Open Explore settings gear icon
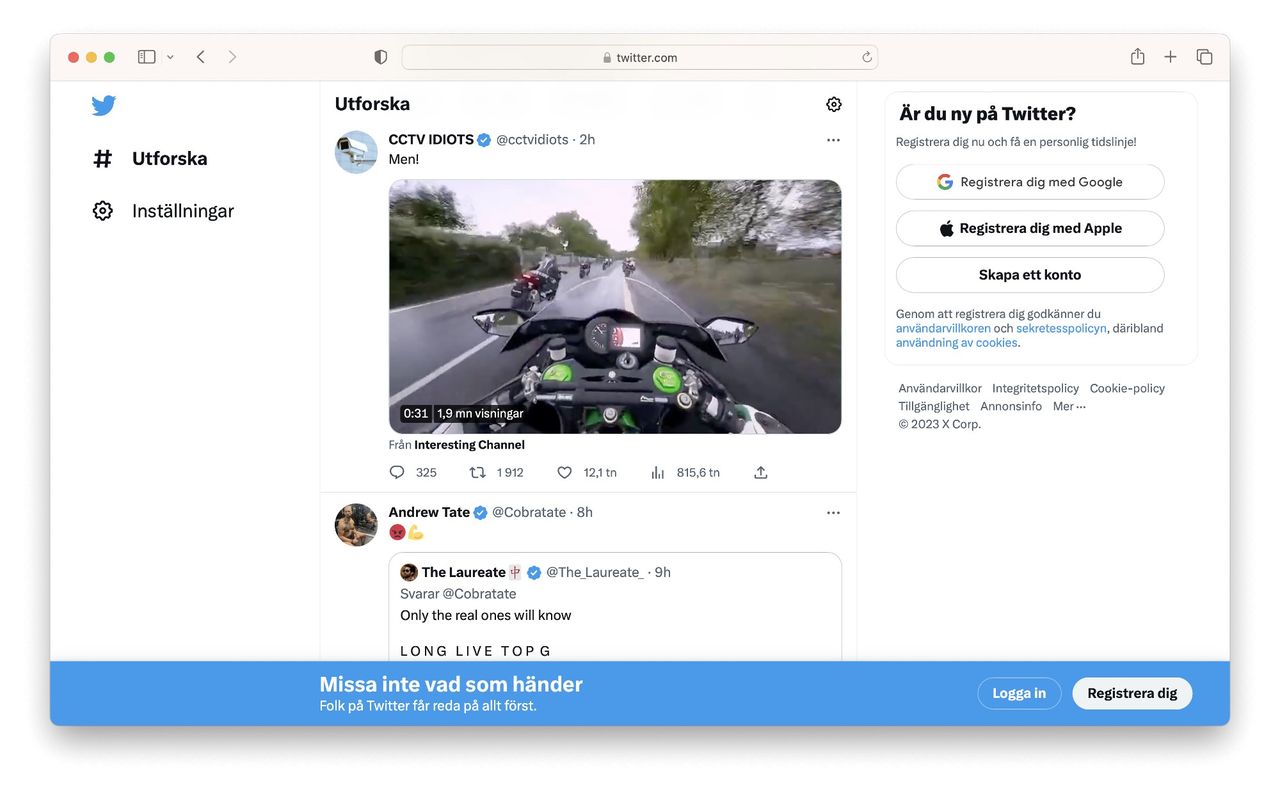Image resolution: width=1280 pixels, height=792 pixels. [x=834, y=104]
